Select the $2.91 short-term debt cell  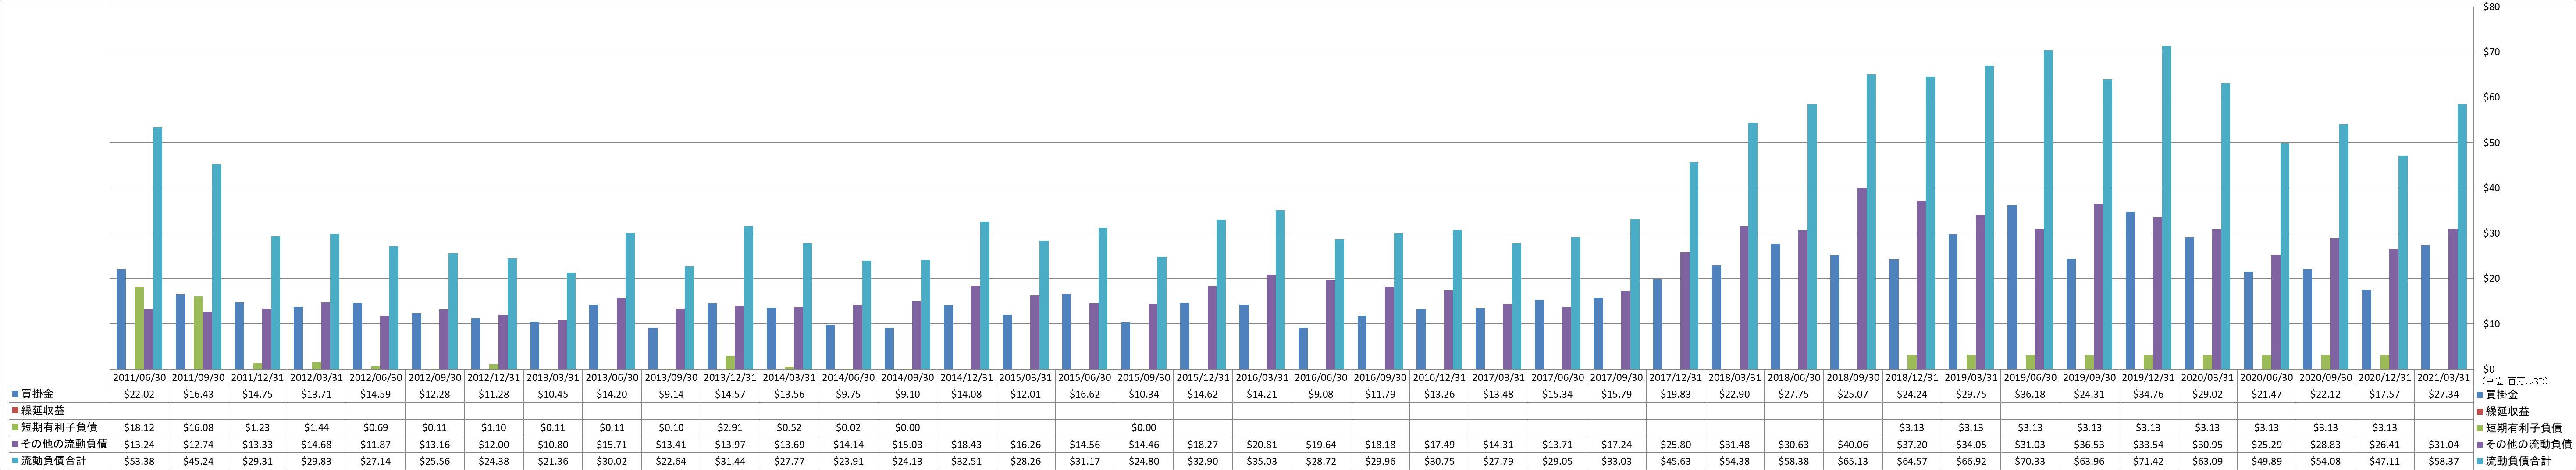click(x=730, y=427)
